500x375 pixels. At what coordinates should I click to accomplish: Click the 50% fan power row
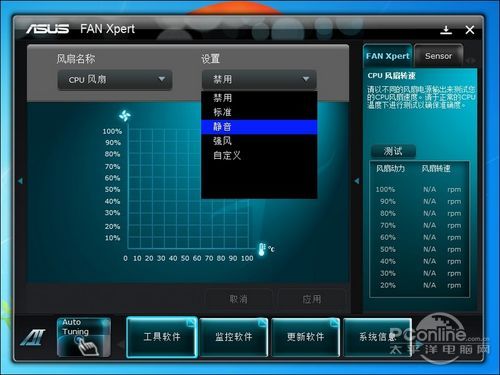point(419,249)
